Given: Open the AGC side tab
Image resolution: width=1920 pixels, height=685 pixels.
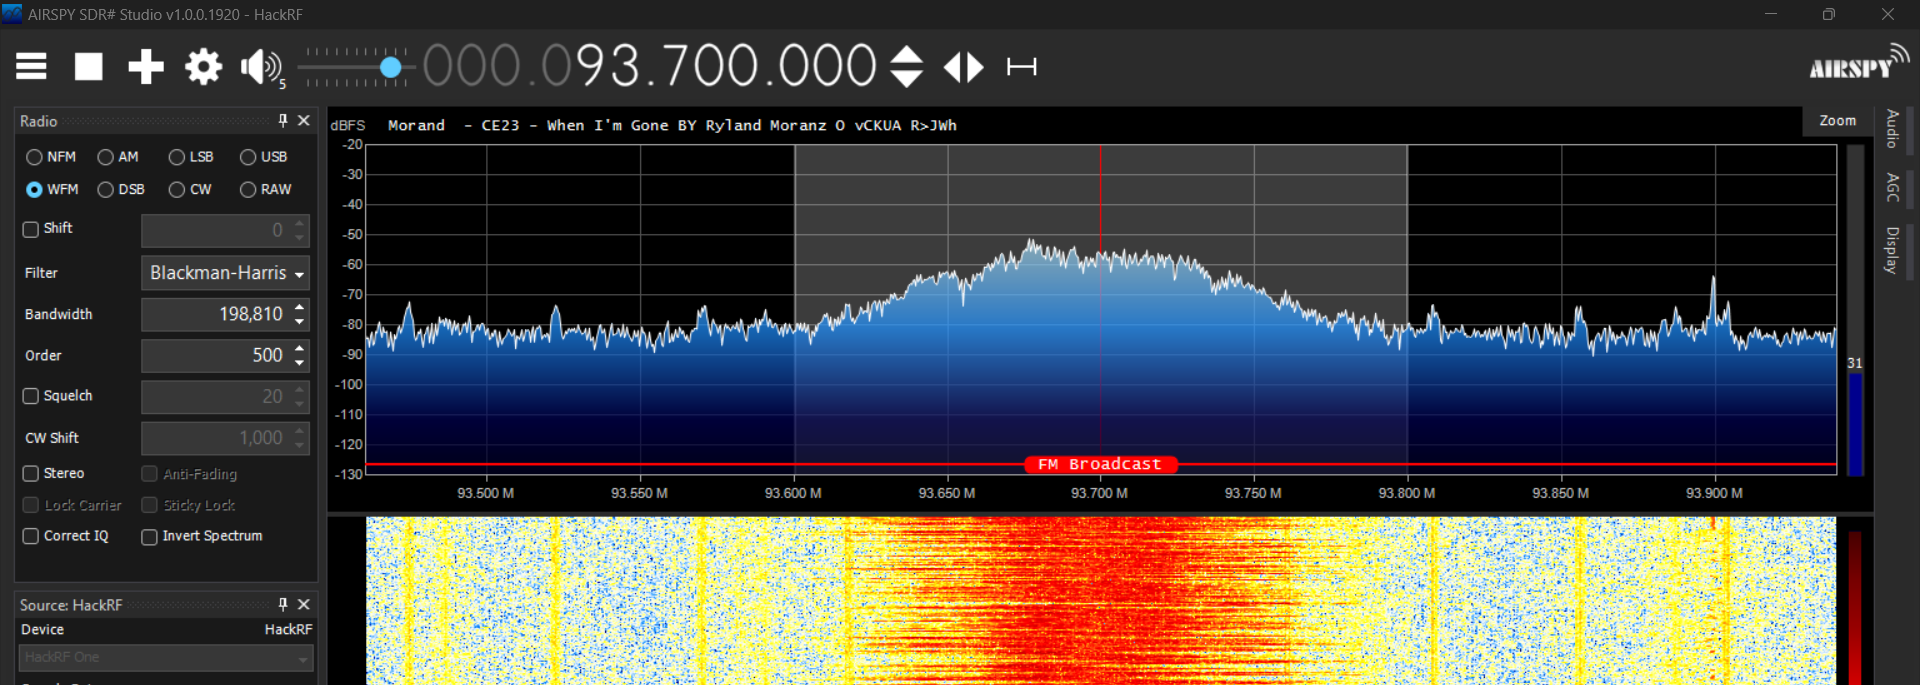Looking at the screenshot, I should pos(1893,187).
